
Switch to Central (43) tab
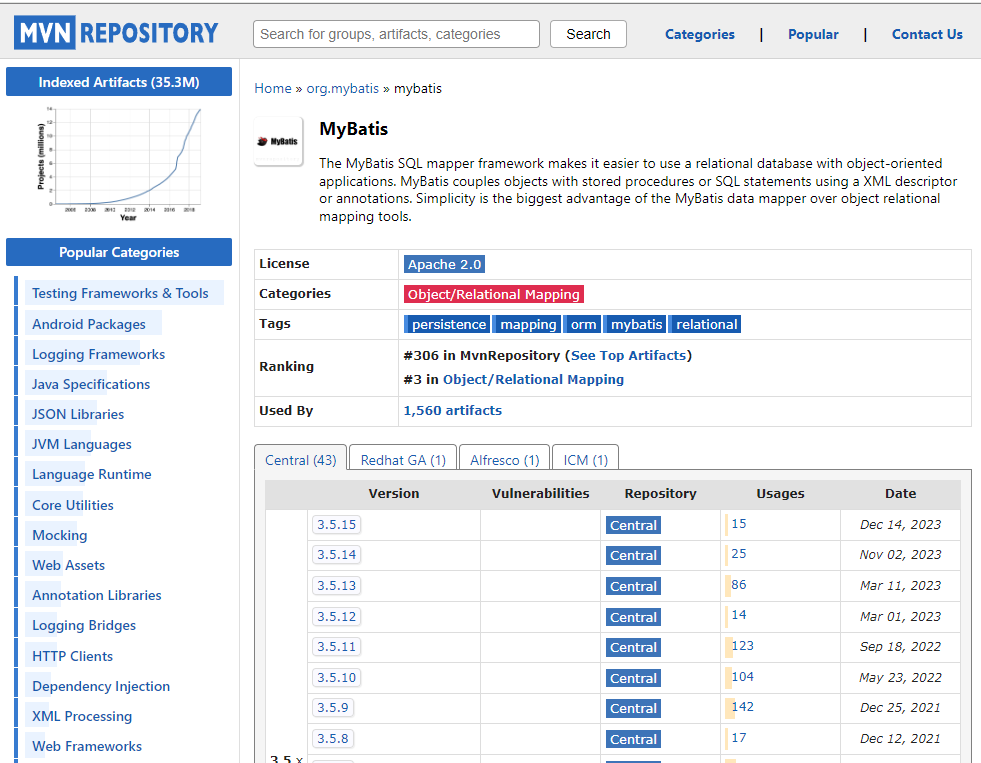[300, 460]
